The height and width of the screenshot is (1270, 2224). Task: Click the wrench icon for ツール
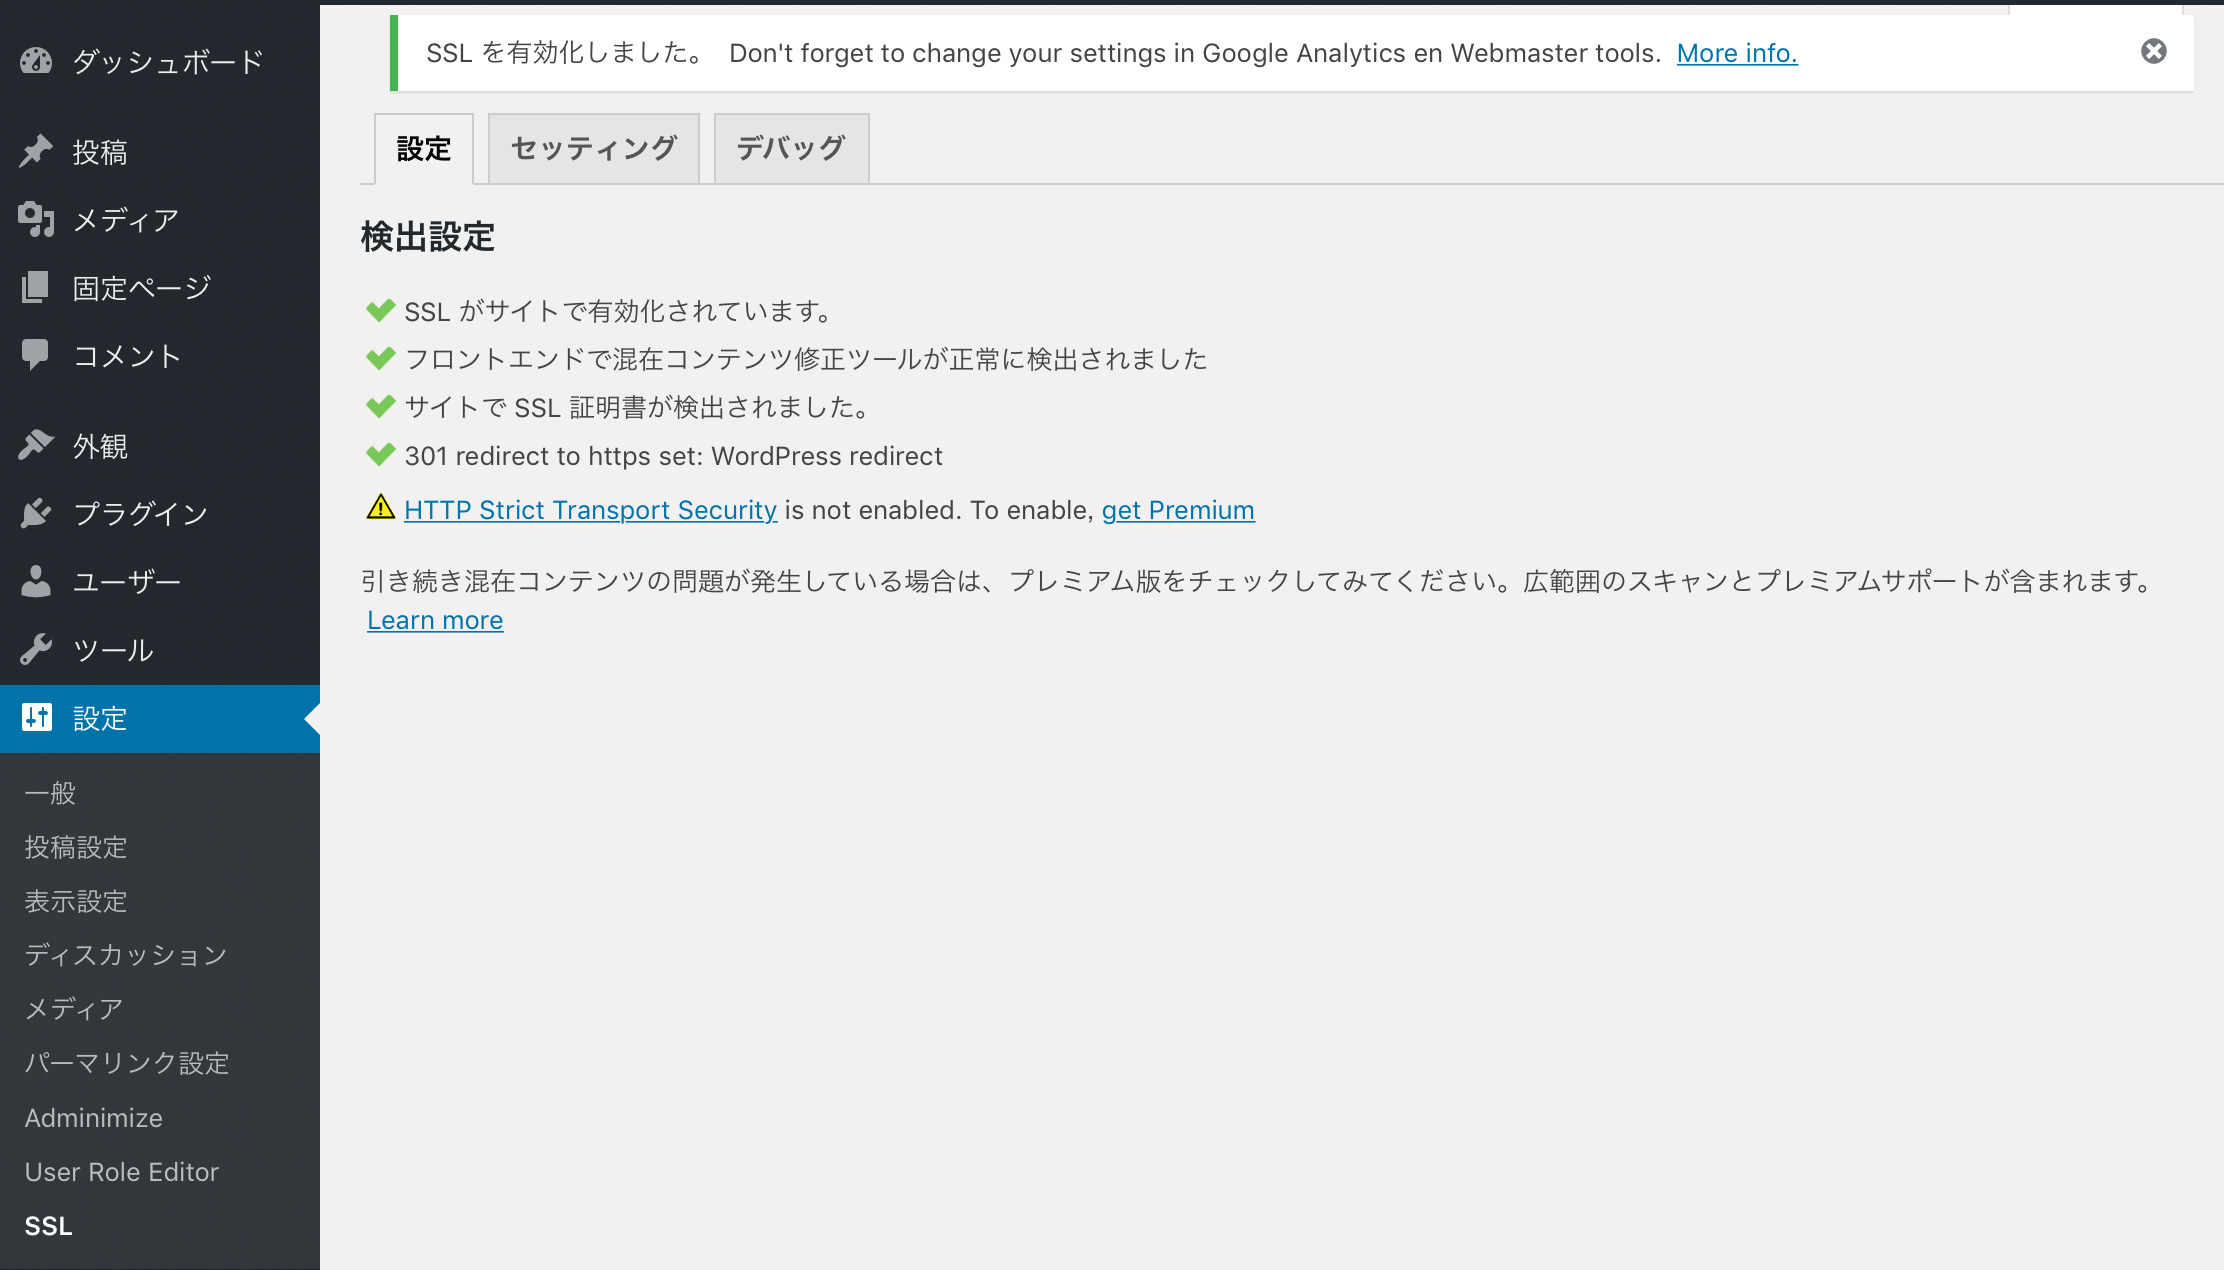[36, 649]
